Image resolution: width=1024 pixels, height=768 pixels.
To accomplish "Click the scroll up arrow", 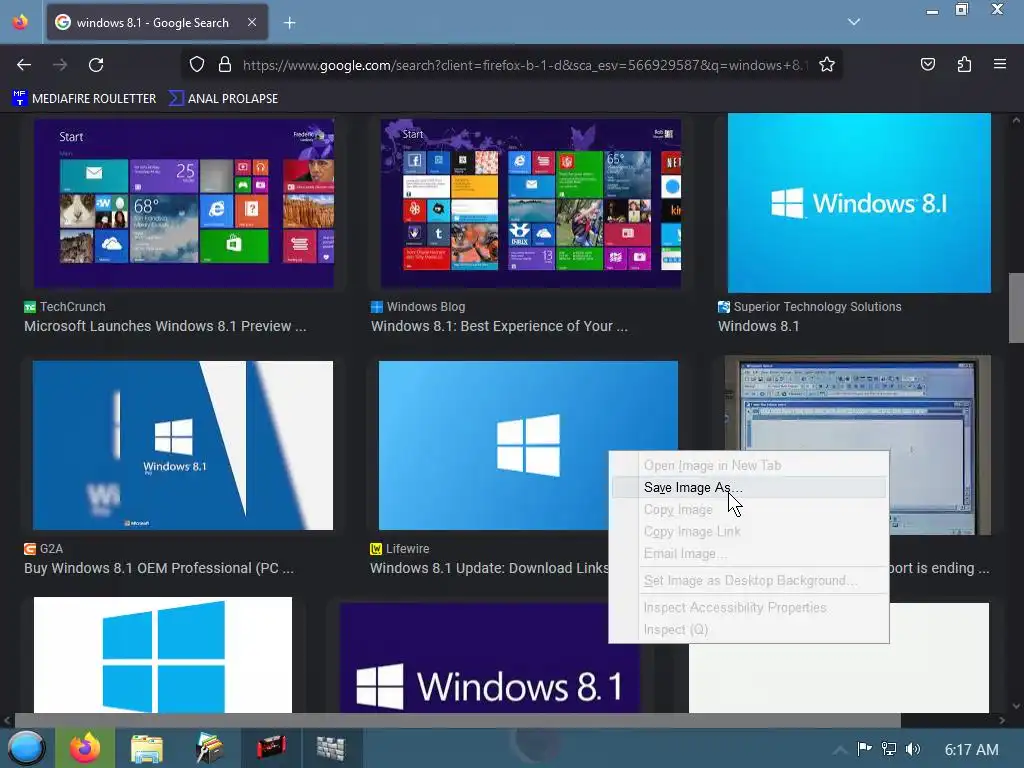I will click(x=1016, y=120).
